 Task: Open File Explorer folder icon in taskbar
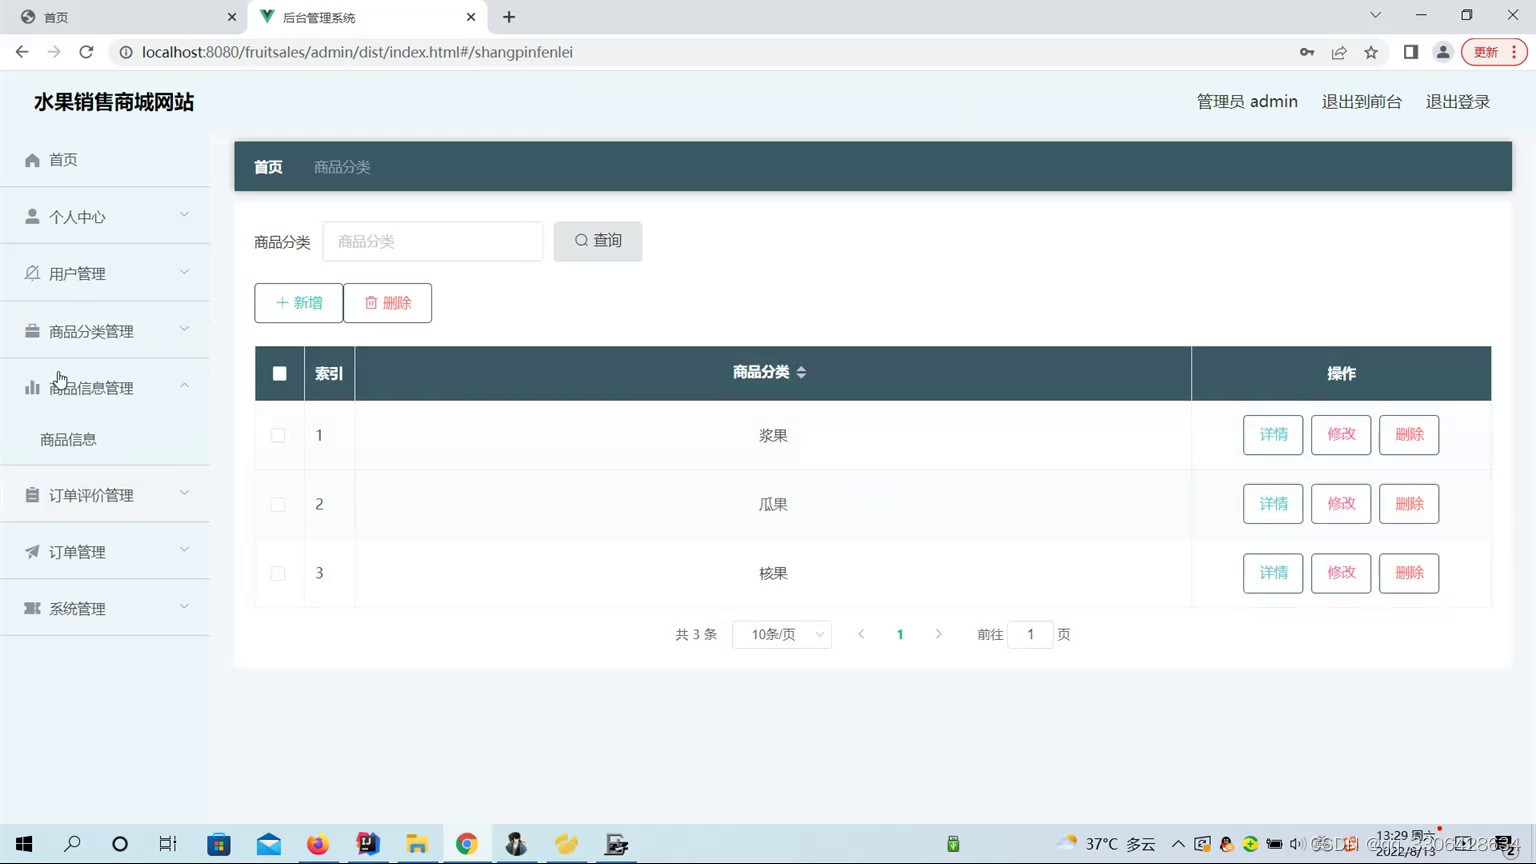(417, 844)
